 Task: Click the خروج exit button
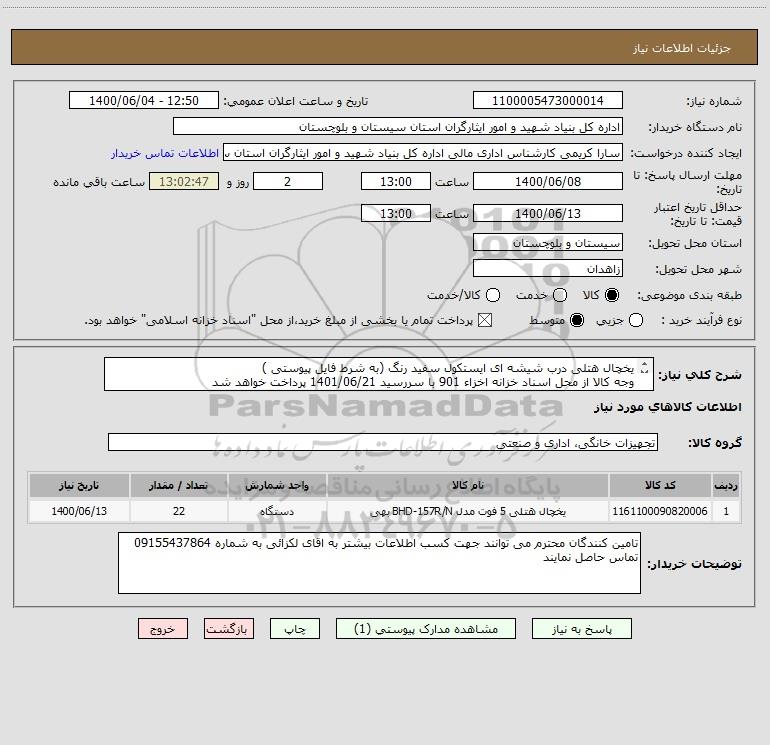coord(163,629)
